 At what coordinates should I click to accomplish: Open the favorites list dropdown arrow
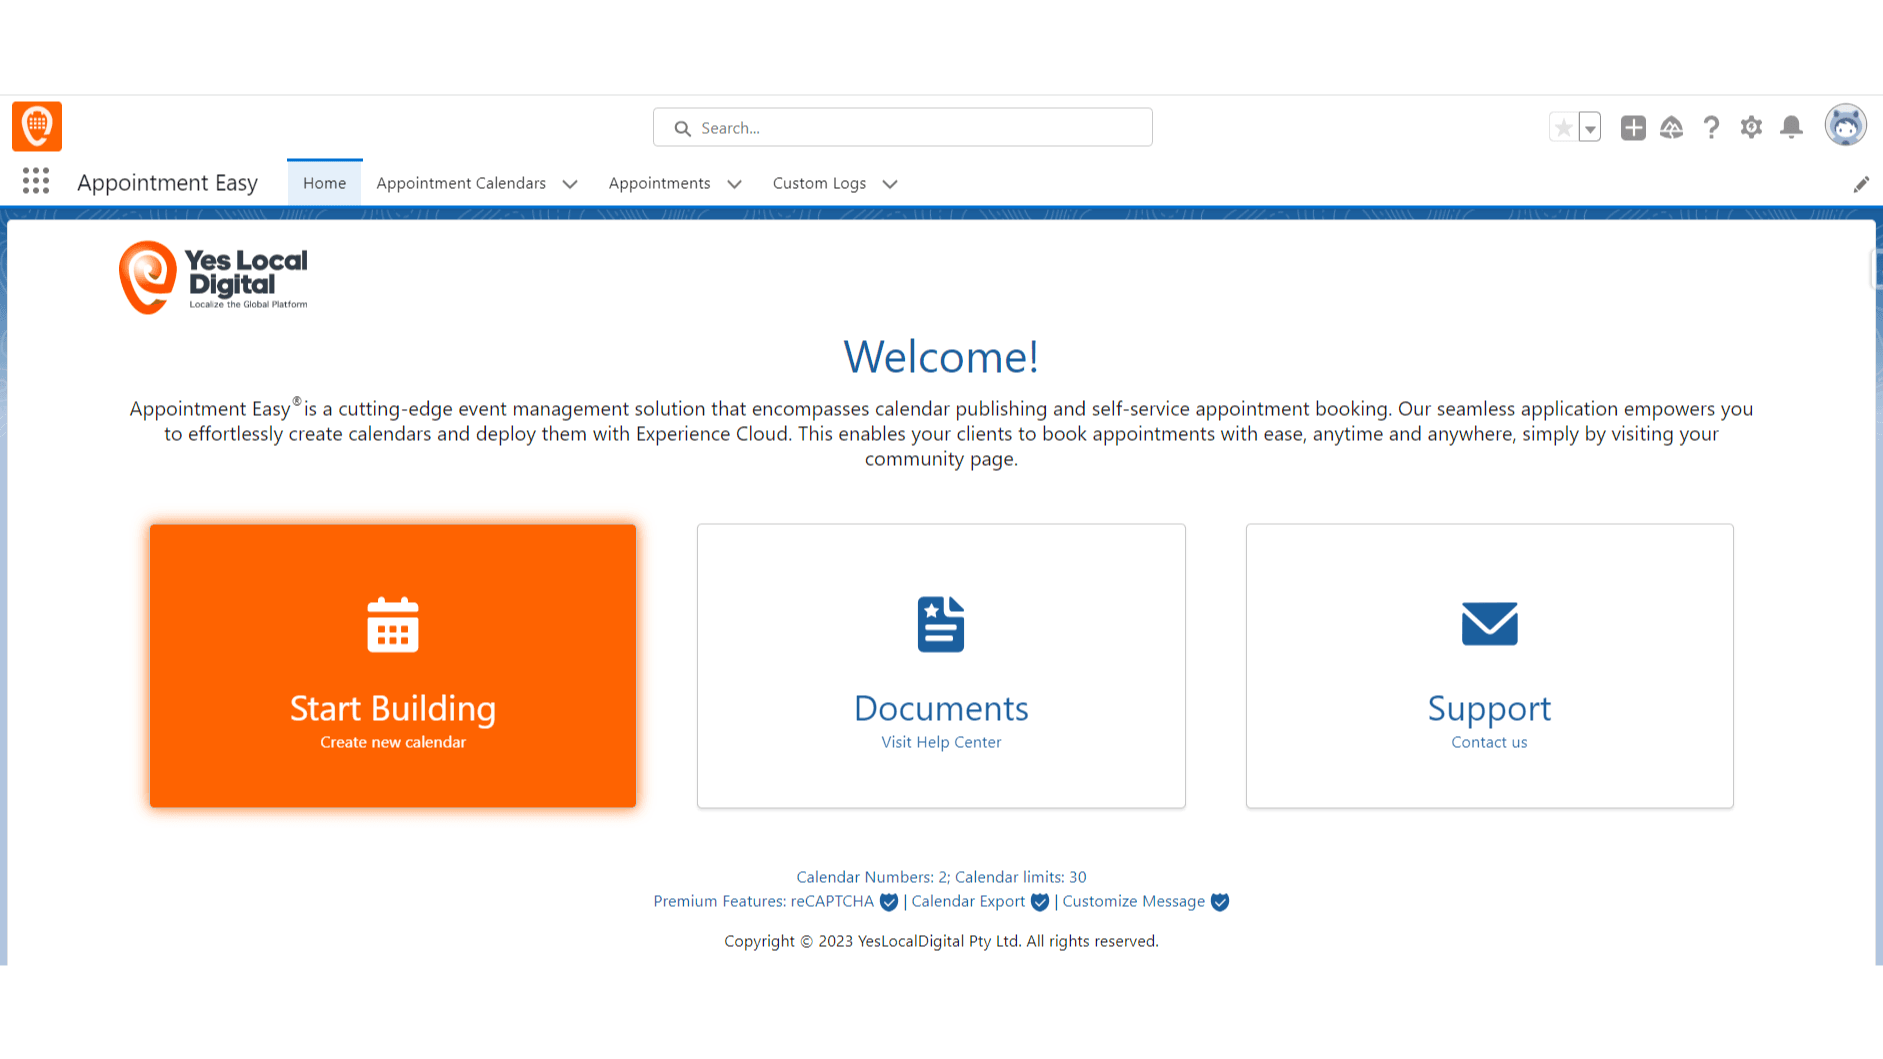(1590, 127)
